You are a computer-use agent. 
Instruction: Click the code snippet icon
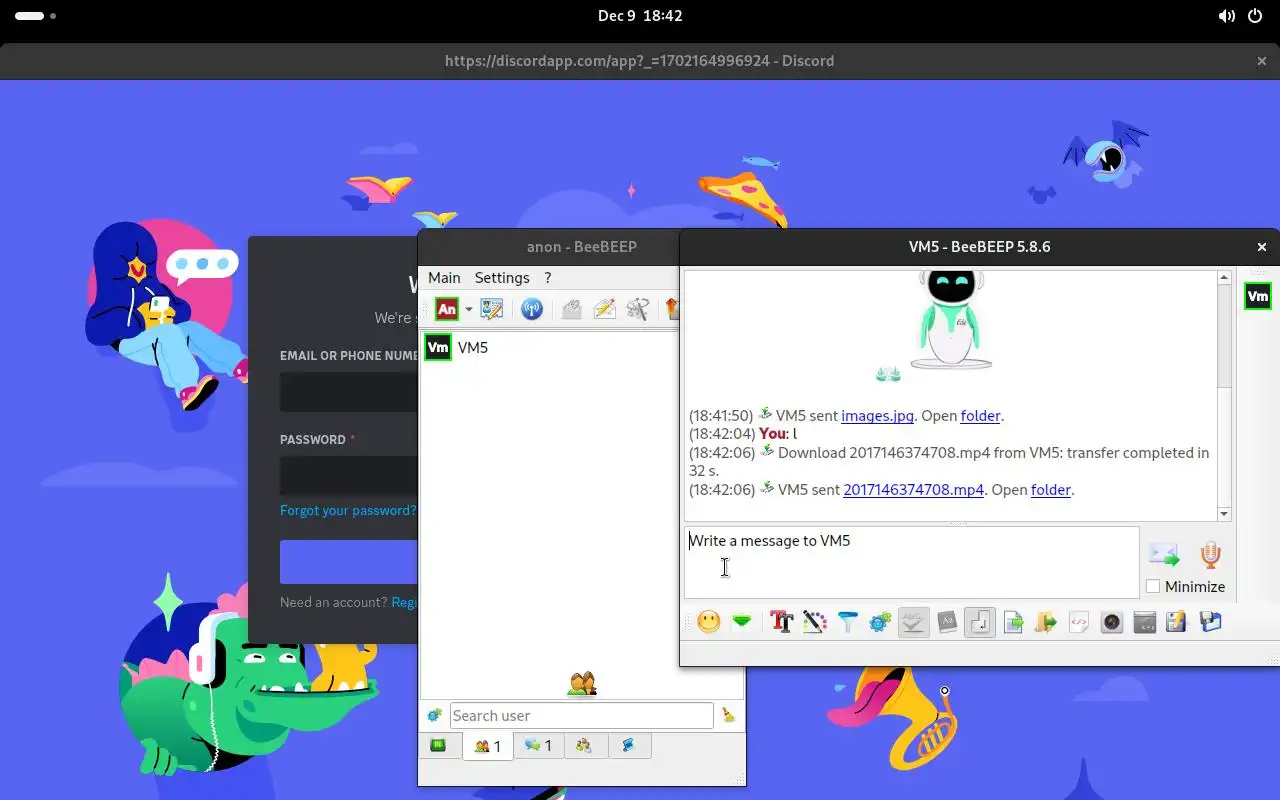1079,622
